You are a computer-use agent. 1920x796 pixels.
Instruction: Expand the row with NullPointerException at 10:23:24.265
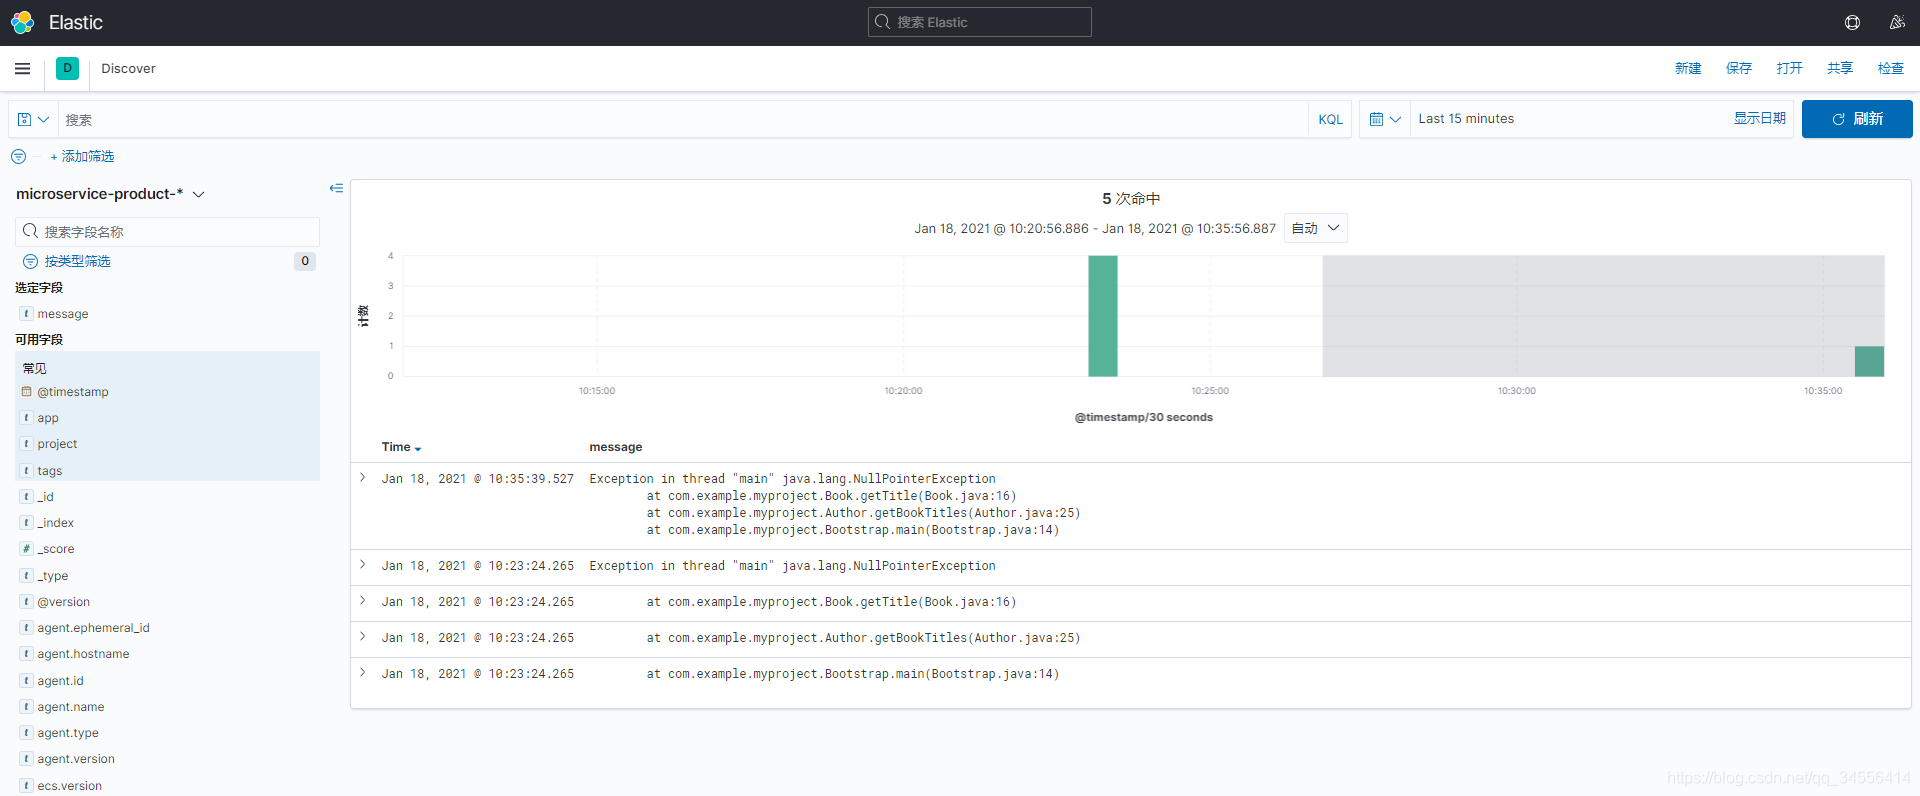pyautogui.click(x=363, y=565)
